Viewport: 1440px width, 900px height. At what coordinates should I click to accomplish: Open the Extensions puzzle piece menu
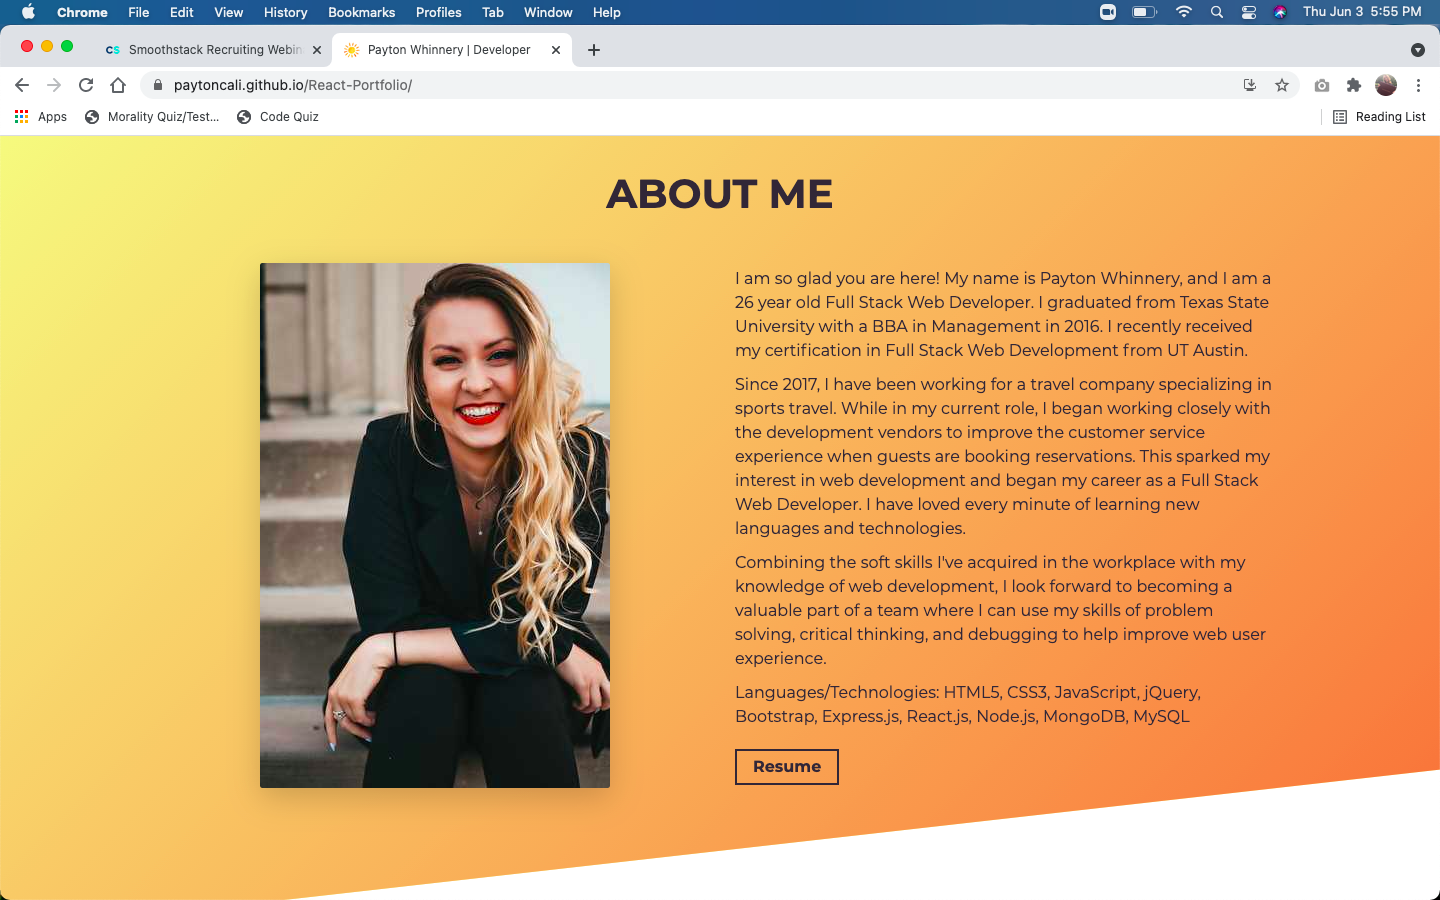coord(1354,85)
